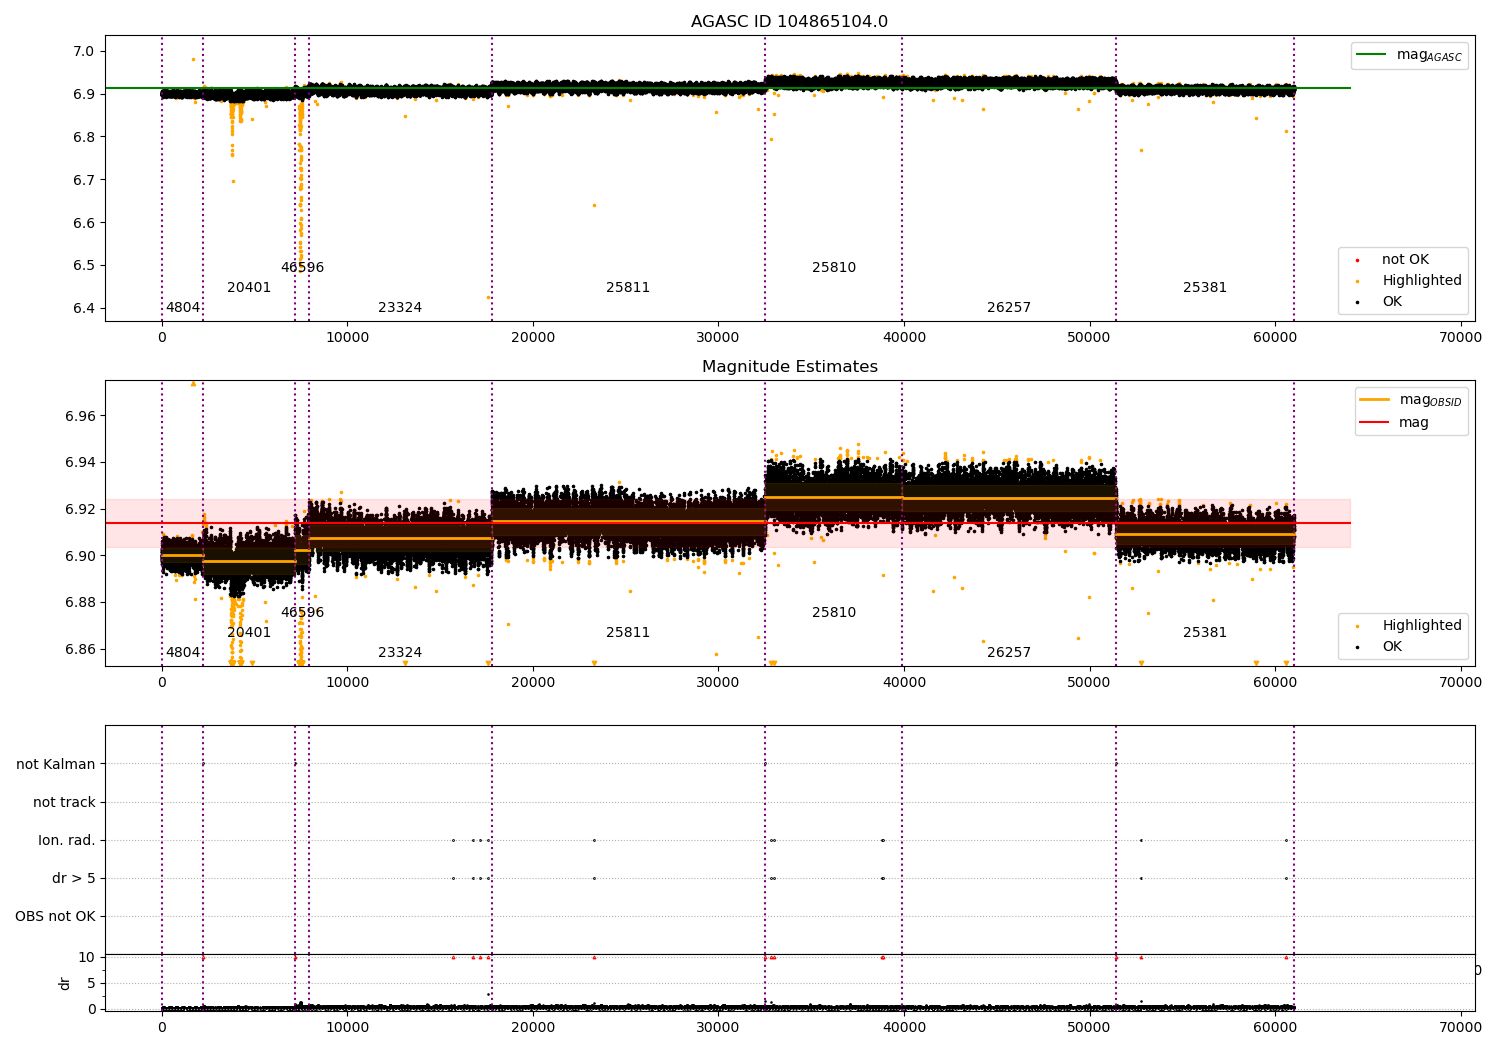Viewport: 1500px width, 1050px height.
Task: Click OBSID label 26257 in AGASC ID plot
Action: point(1009,308)
